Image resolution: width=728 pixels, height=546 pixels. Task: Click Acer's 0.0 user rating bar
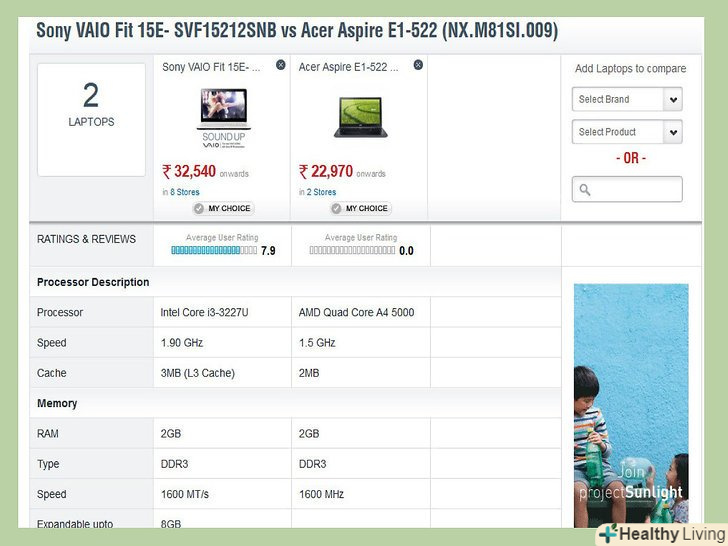pyautogui.click(x=352, y=250)
